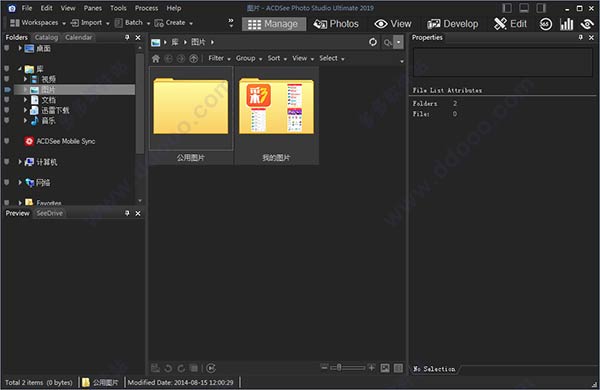This screenshot has width=600, height=390.
Task: Click the rotate left icon in bottom toolbar
Action: pos(168,368)
